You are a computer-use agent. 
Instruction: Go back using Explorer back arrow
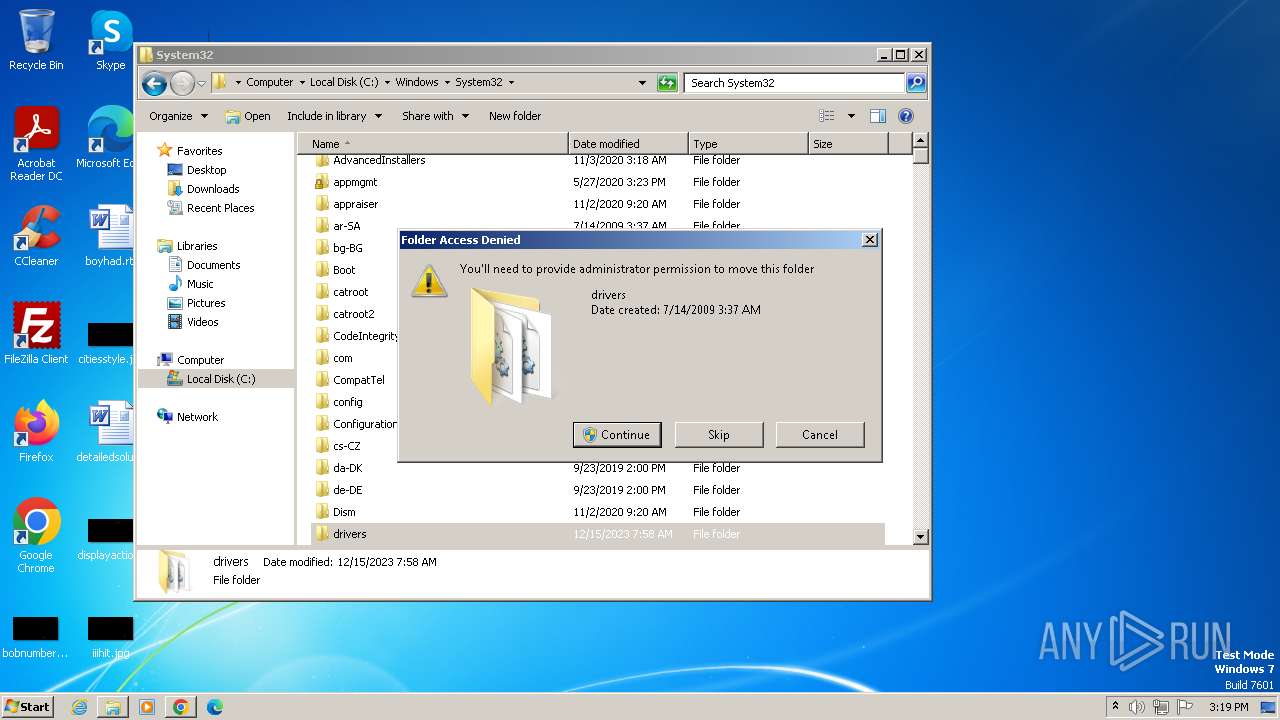[x=154, y=83]
